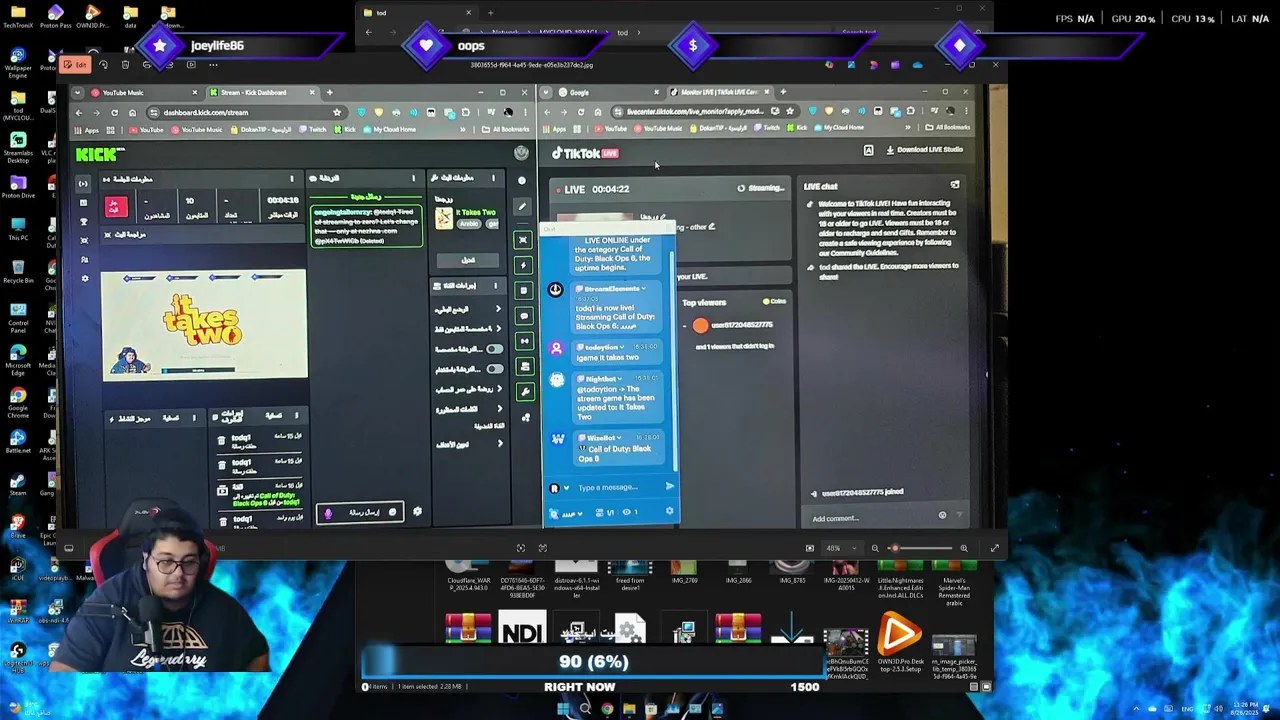The width and height of the screenshot is (1280, 720).
Task: Bookmark Kick page with star icon
Action: [337, 112]
